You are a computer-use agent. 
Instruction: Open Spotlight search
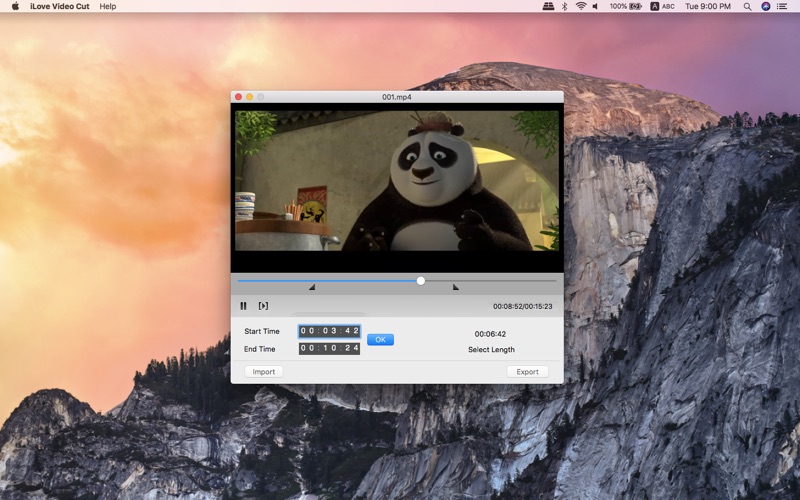pos(747,6)
